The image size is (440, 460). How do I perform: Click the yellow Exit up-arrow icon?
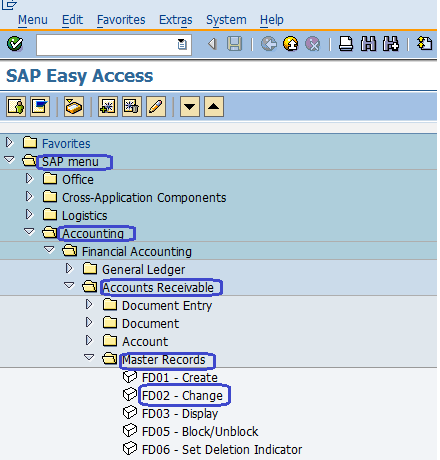click(291, 44)
